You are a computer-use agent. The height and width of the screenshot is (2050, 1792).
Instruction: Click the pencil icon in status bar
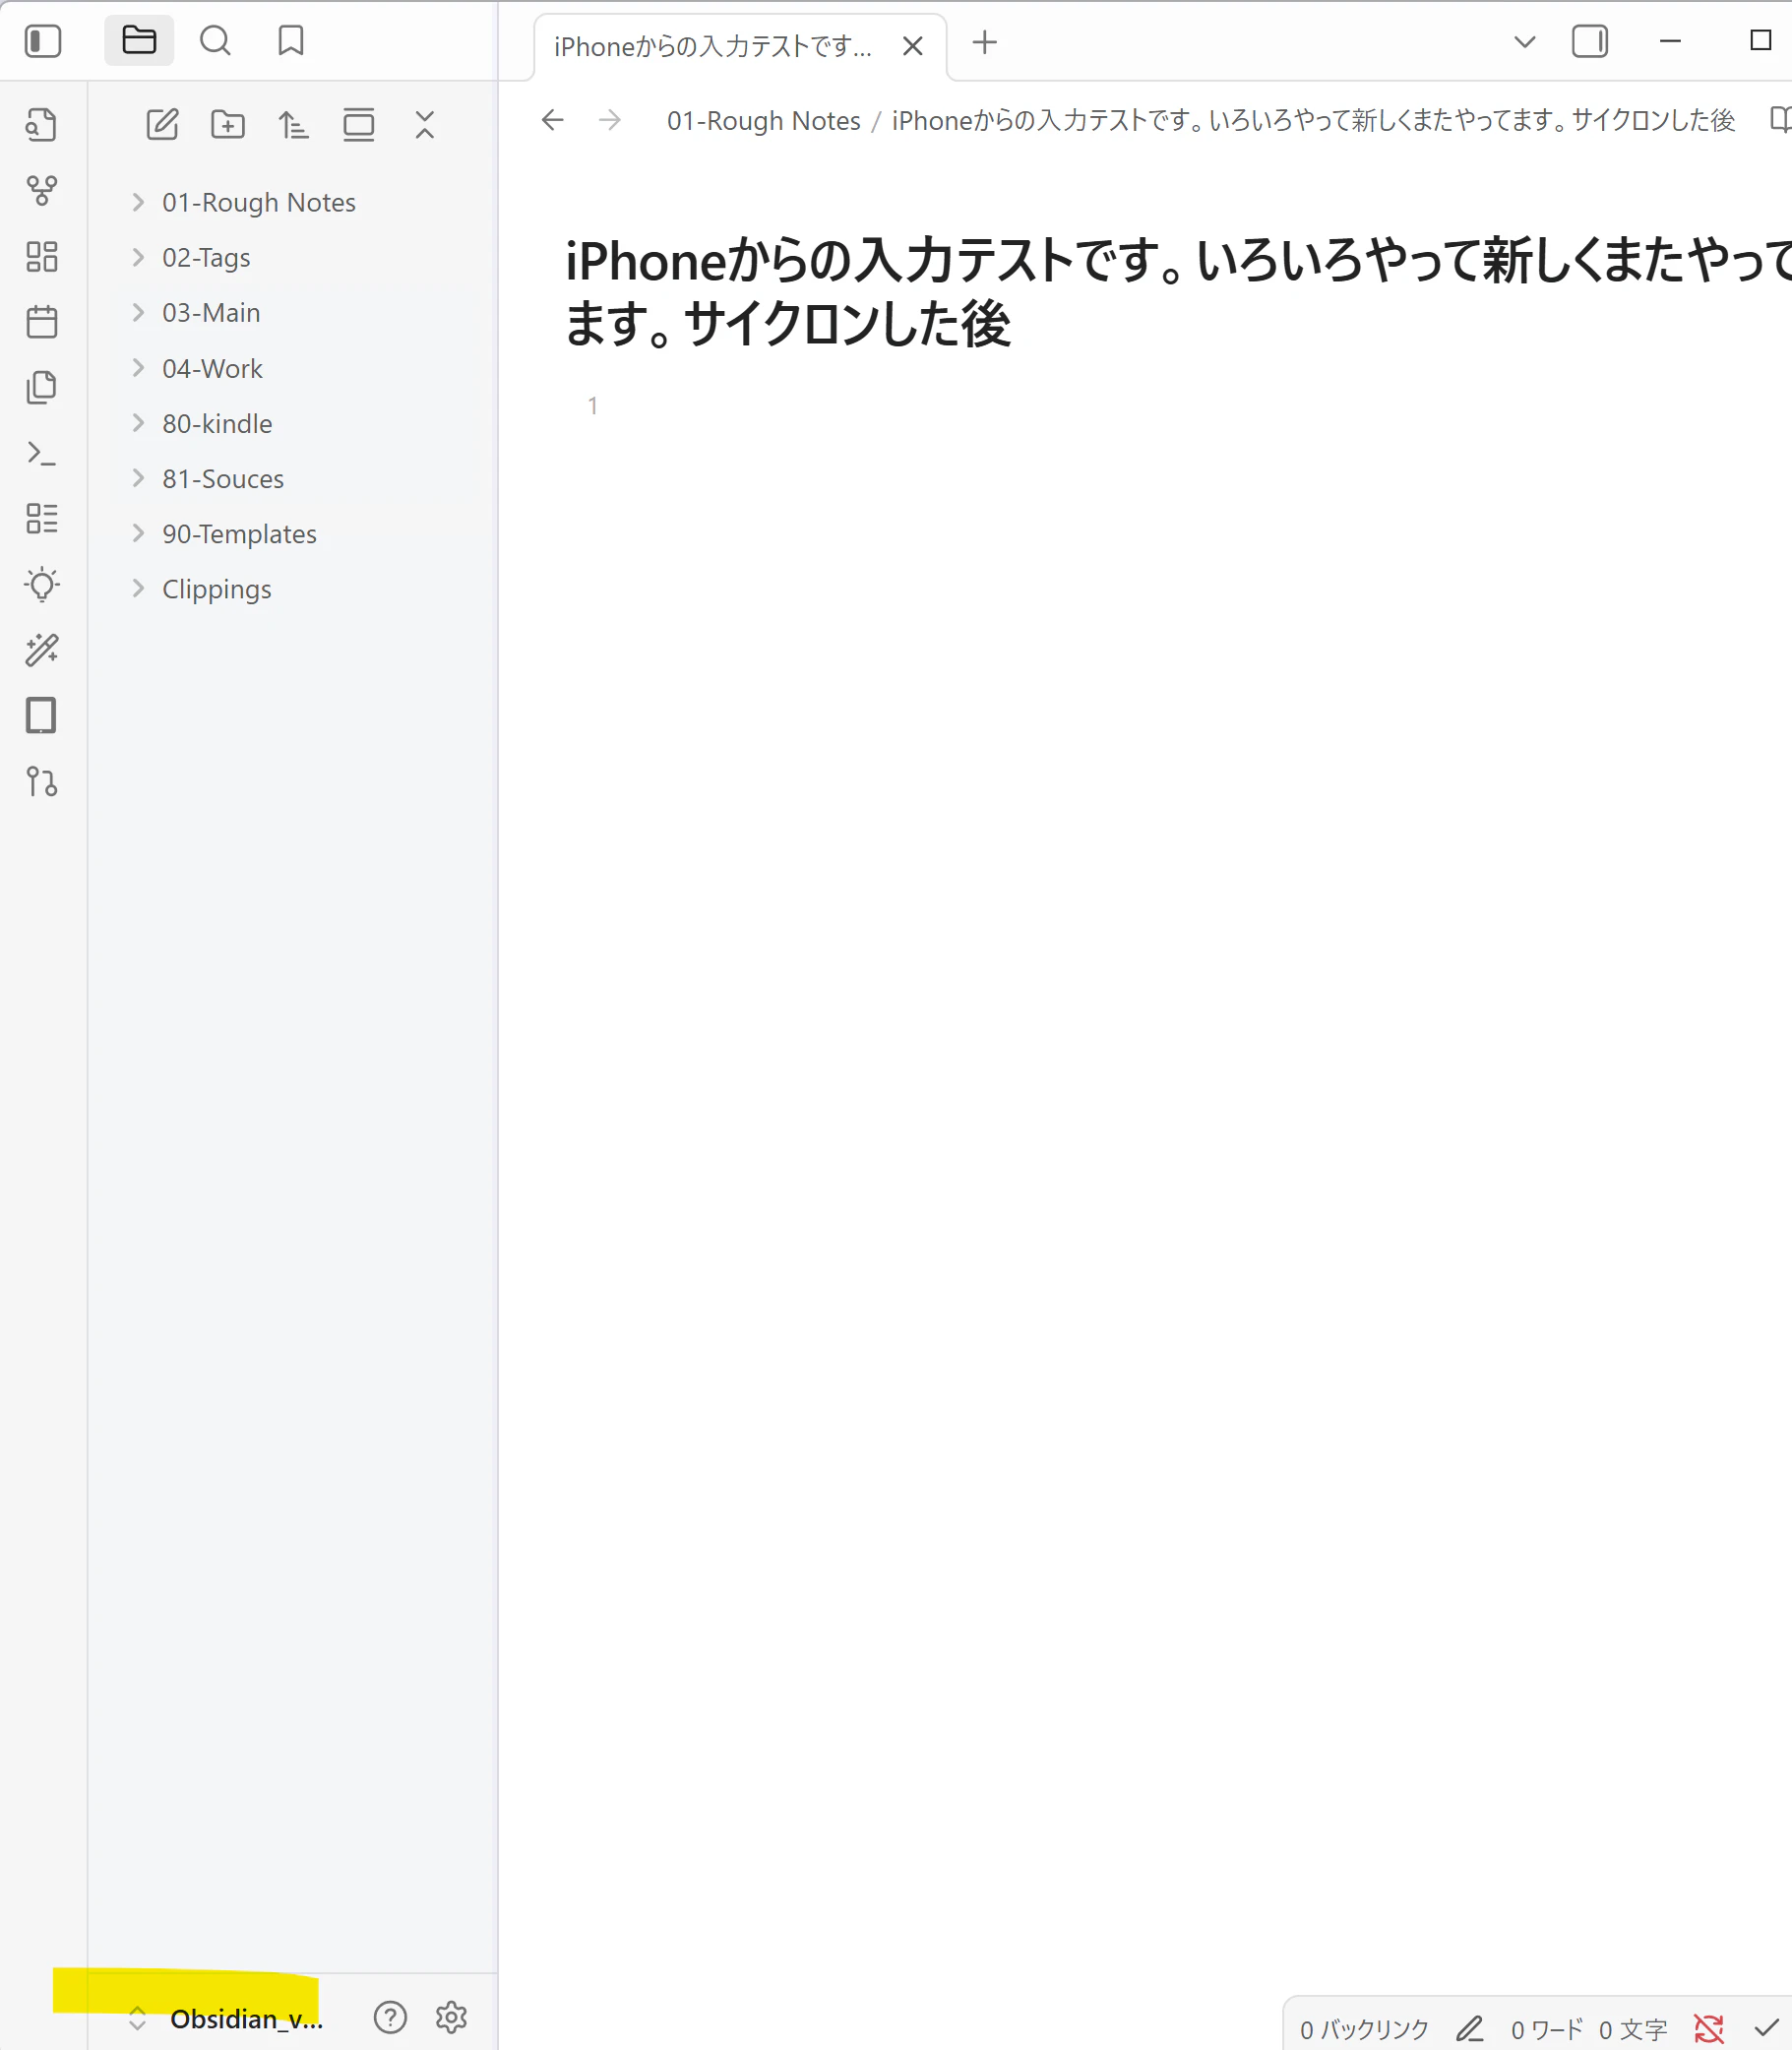1469,2028
